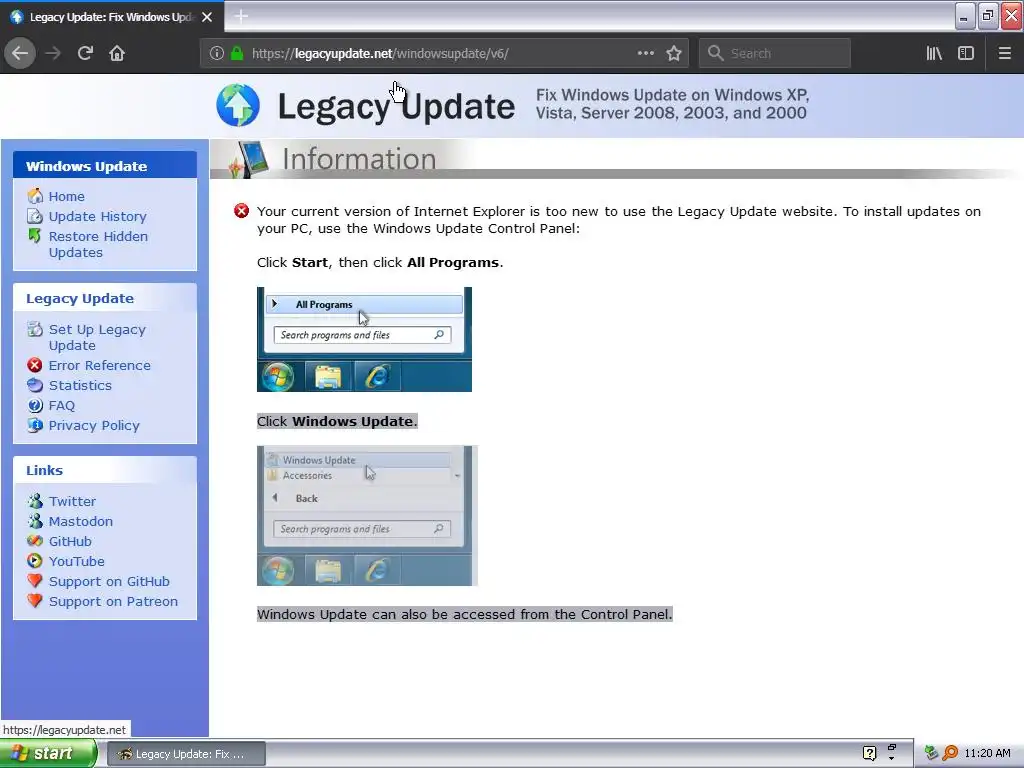1024x768 pixels.
Task: Open the Statistics link
Action: [80, 385]
